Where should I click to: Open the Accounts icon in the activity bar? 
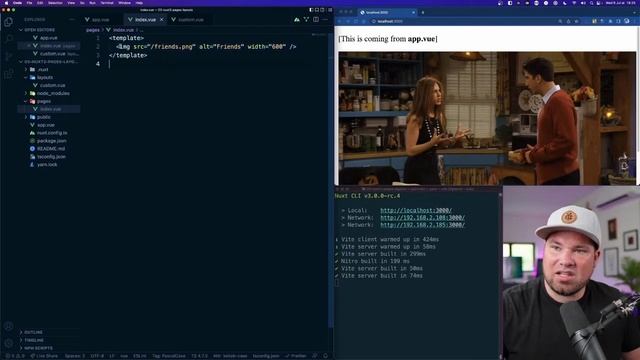[x=8, y=326]
